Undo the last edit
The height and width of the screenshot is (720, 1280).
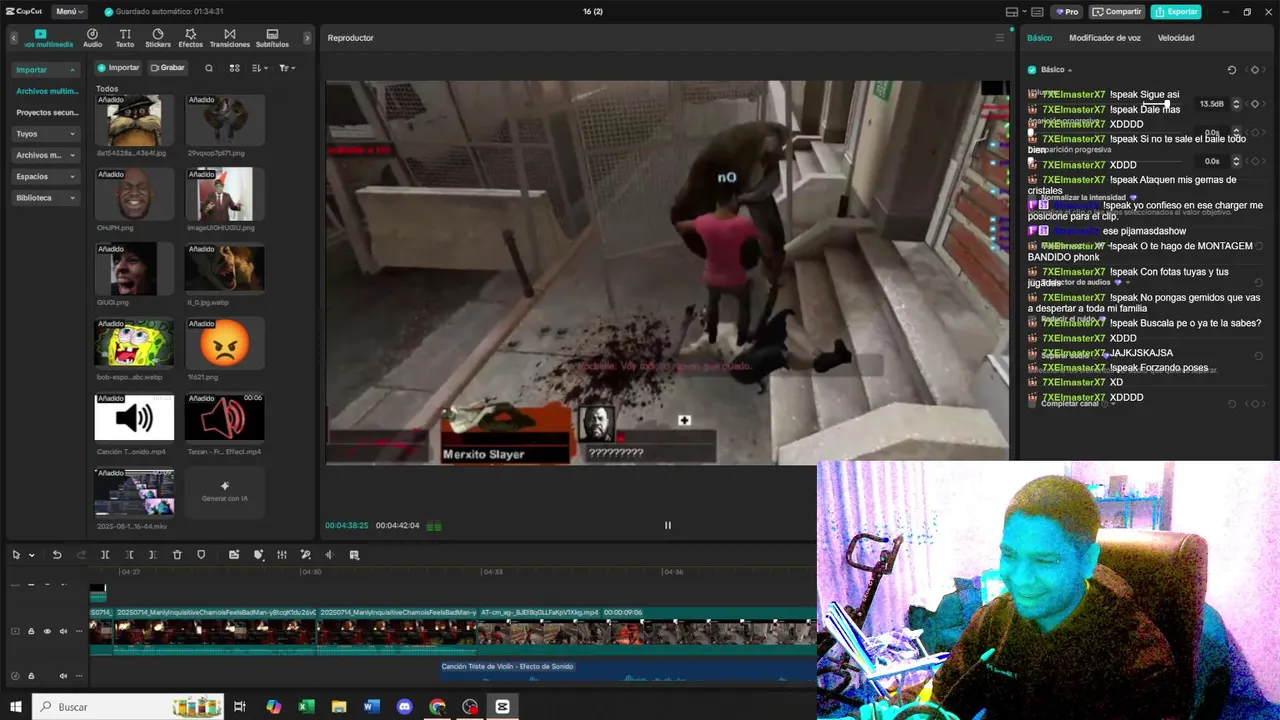(x=57, y=555)
